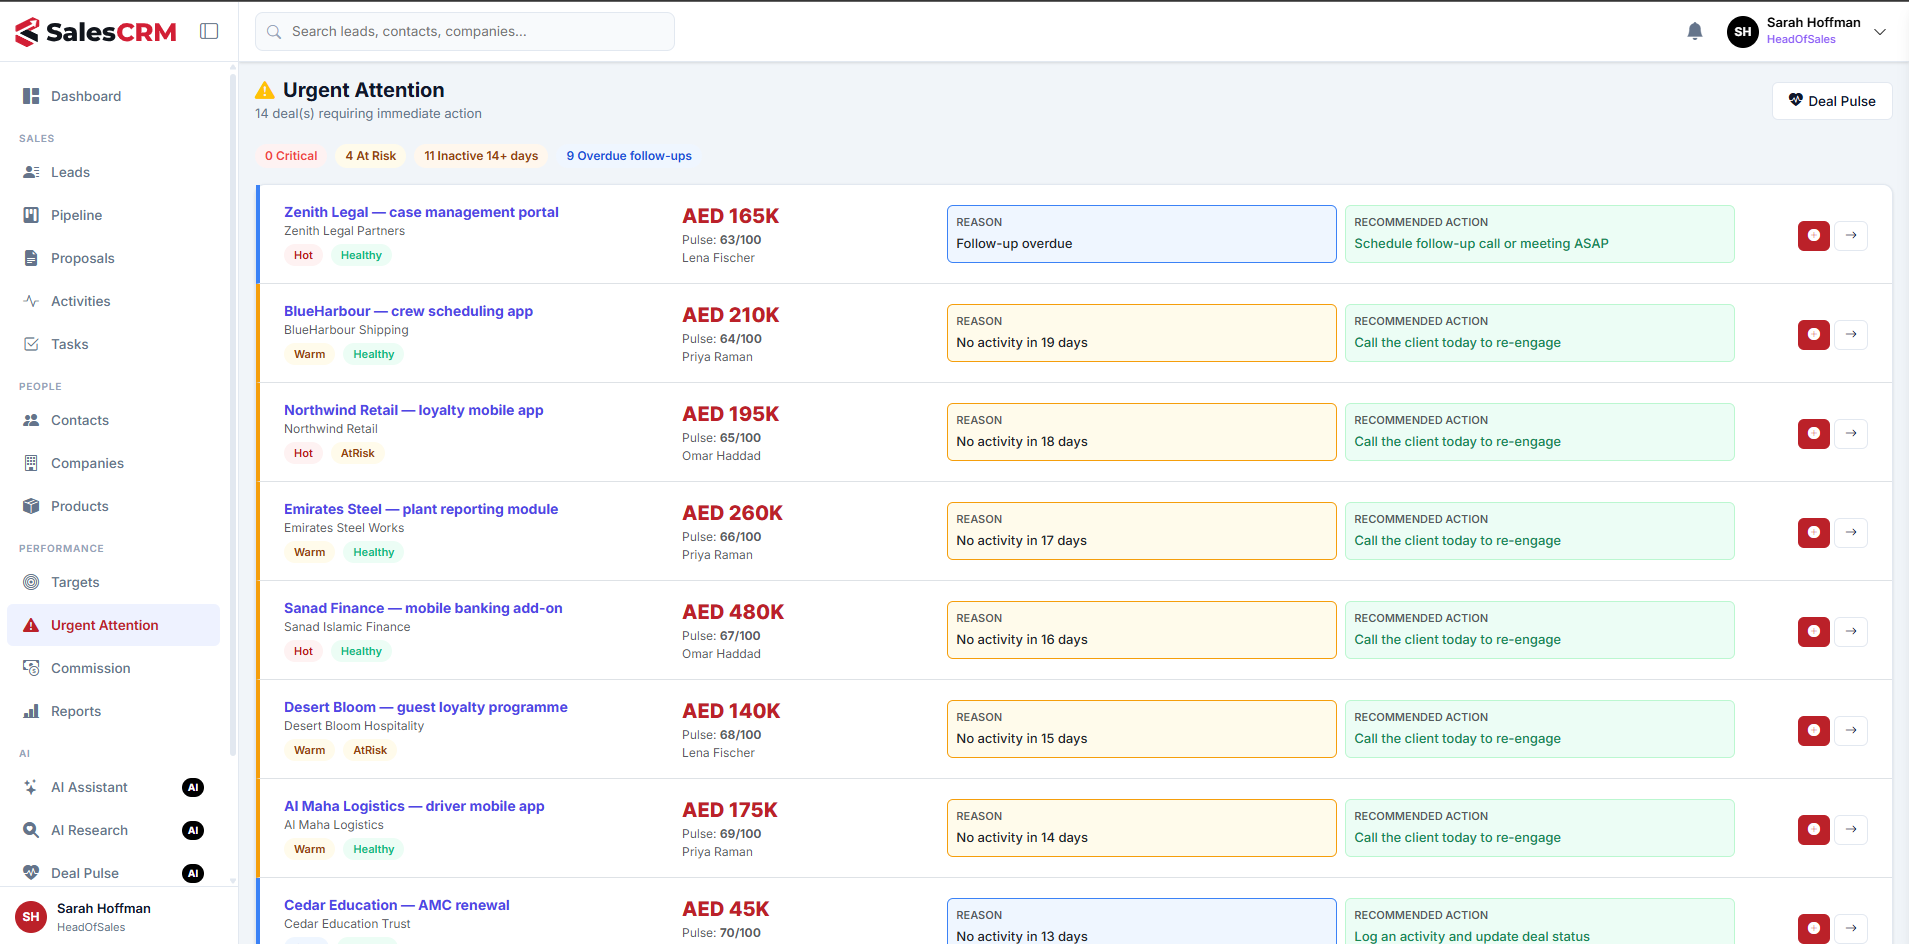Viewport: 1909px width, 944px height.
Task: Open Reports in the sidebar
Action: tap(113, 711)
